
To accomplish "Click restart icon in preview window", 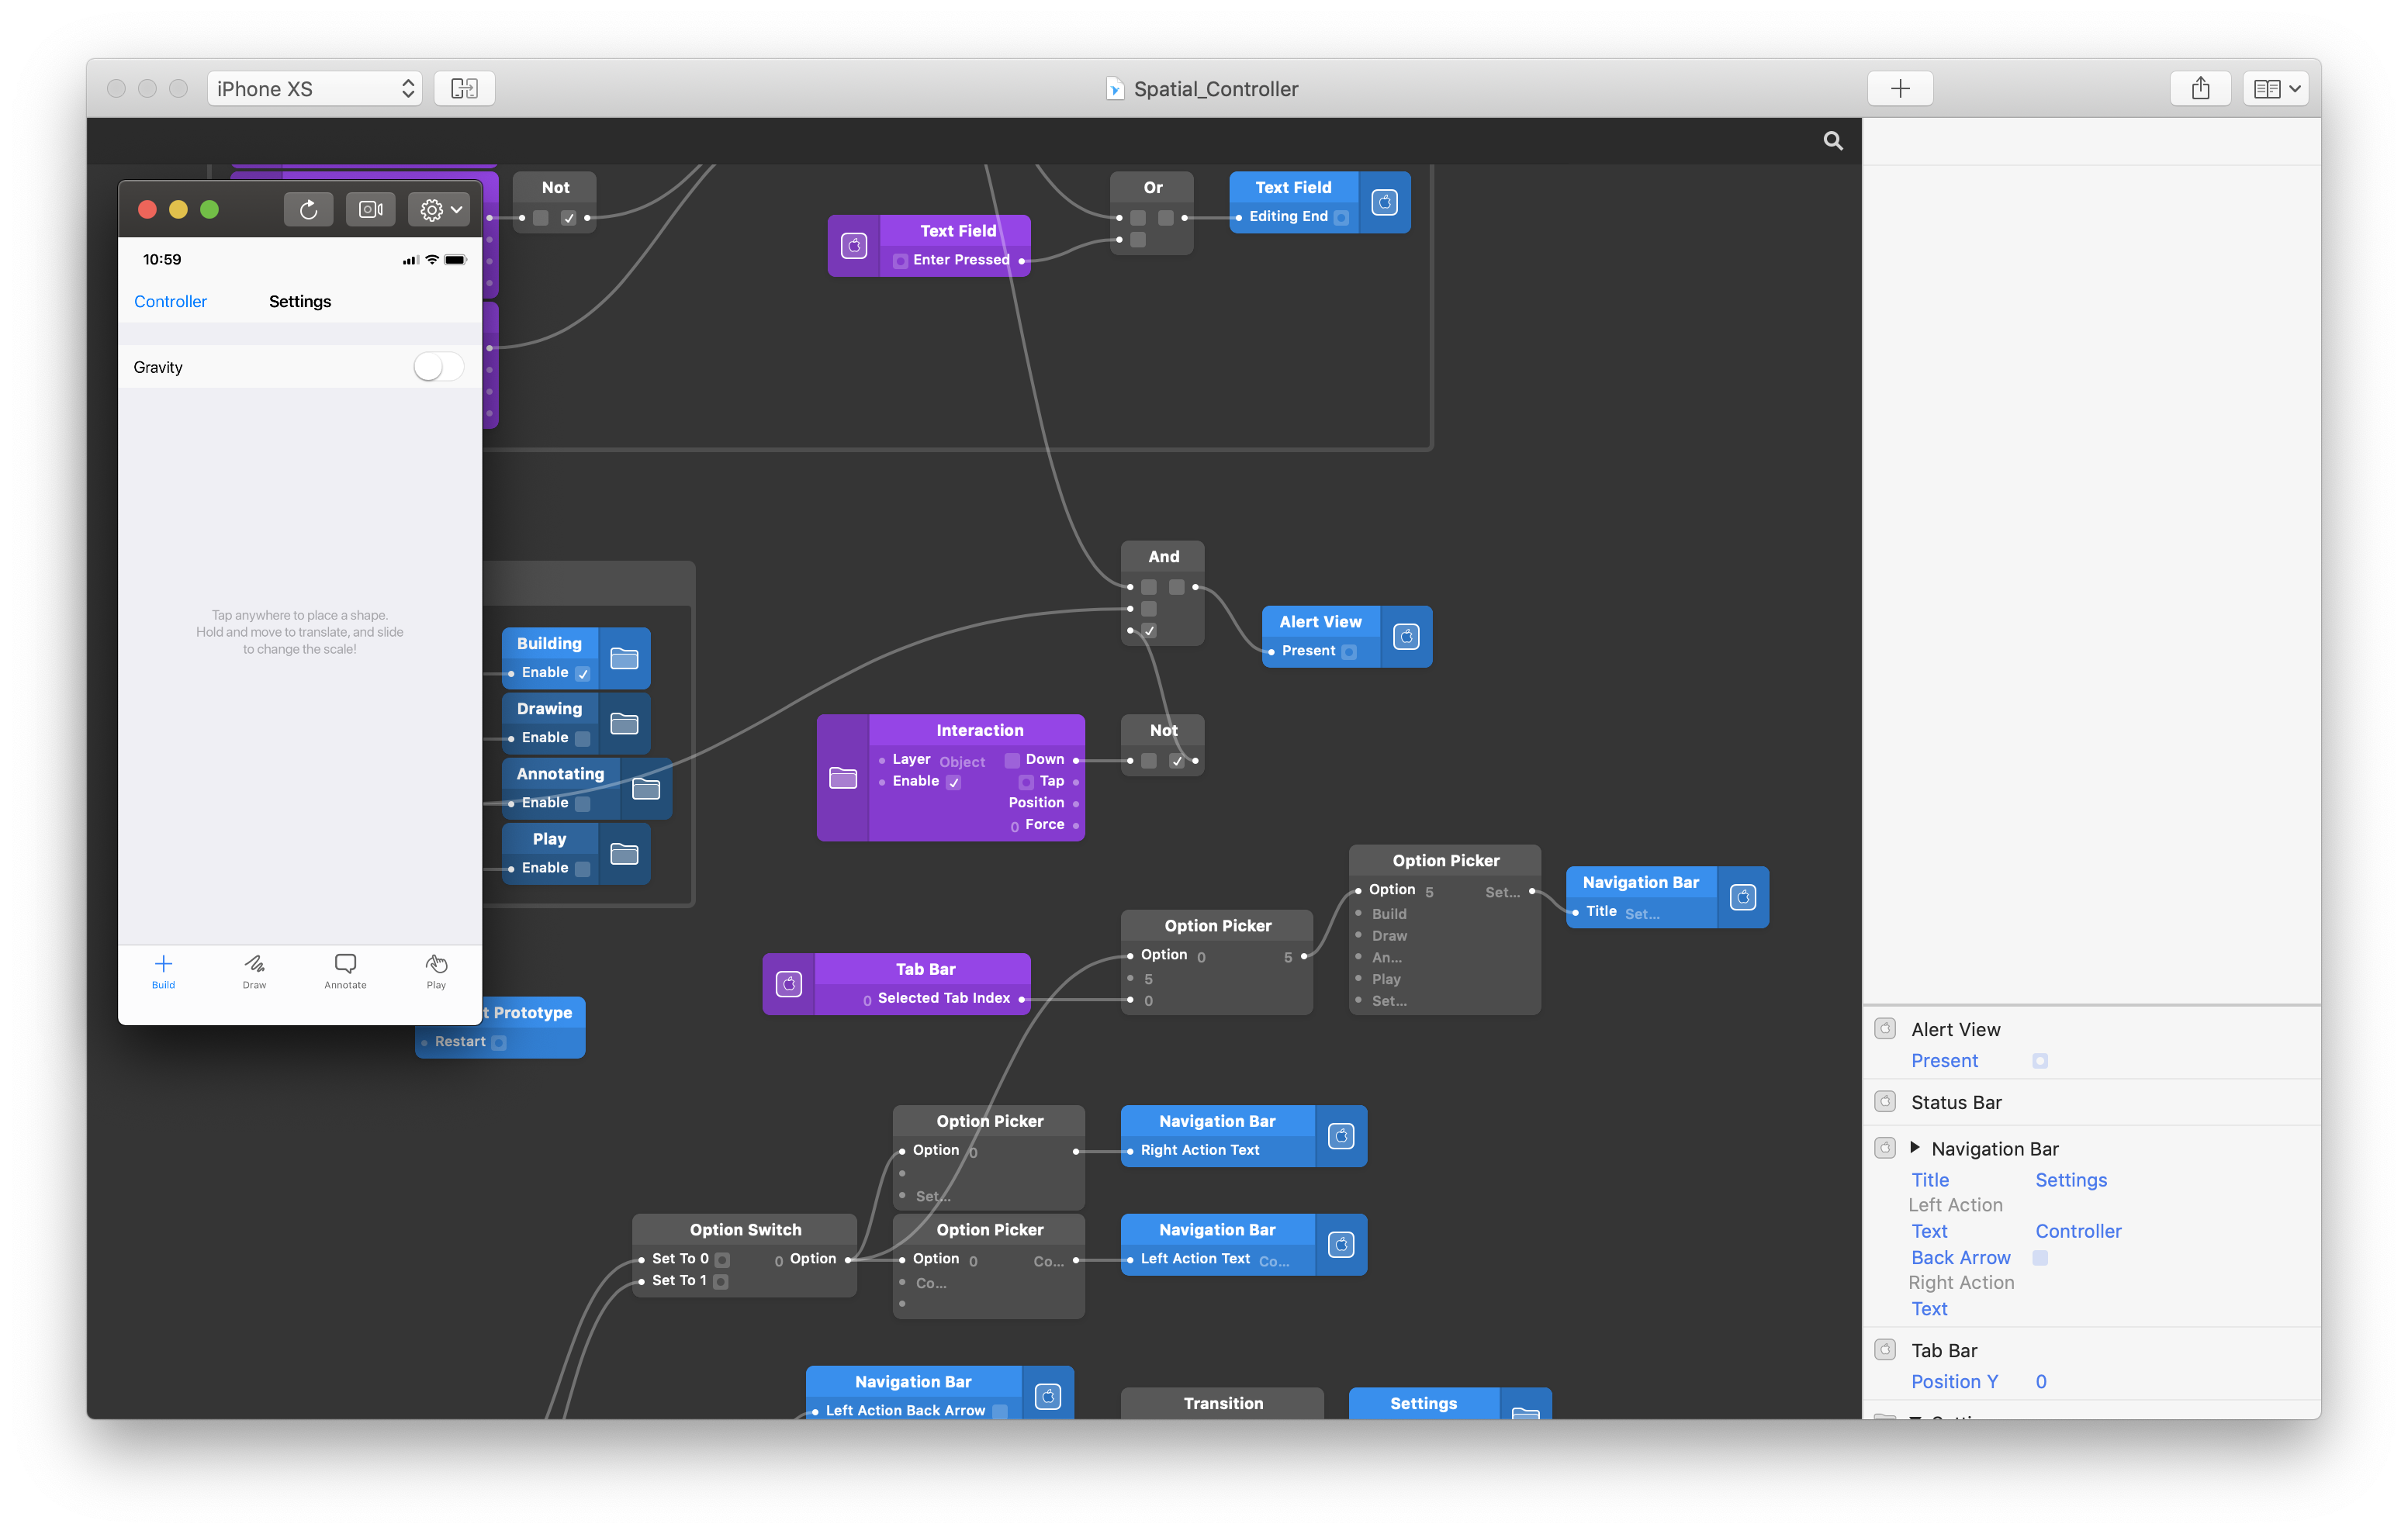I will (x=308, y=209).
